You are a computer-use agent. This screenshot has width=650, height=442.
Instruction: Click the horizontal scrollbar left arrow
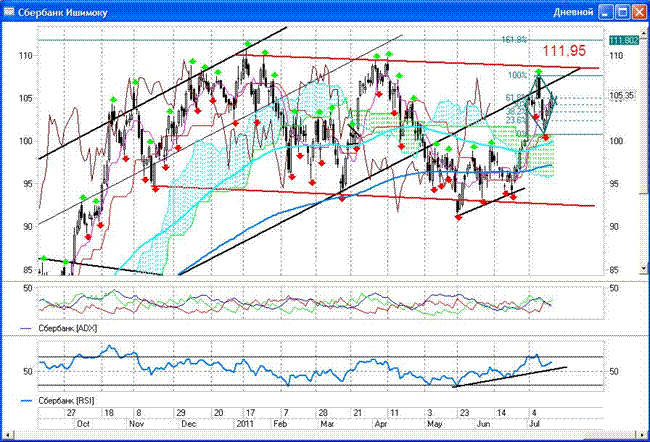[7, 435]
